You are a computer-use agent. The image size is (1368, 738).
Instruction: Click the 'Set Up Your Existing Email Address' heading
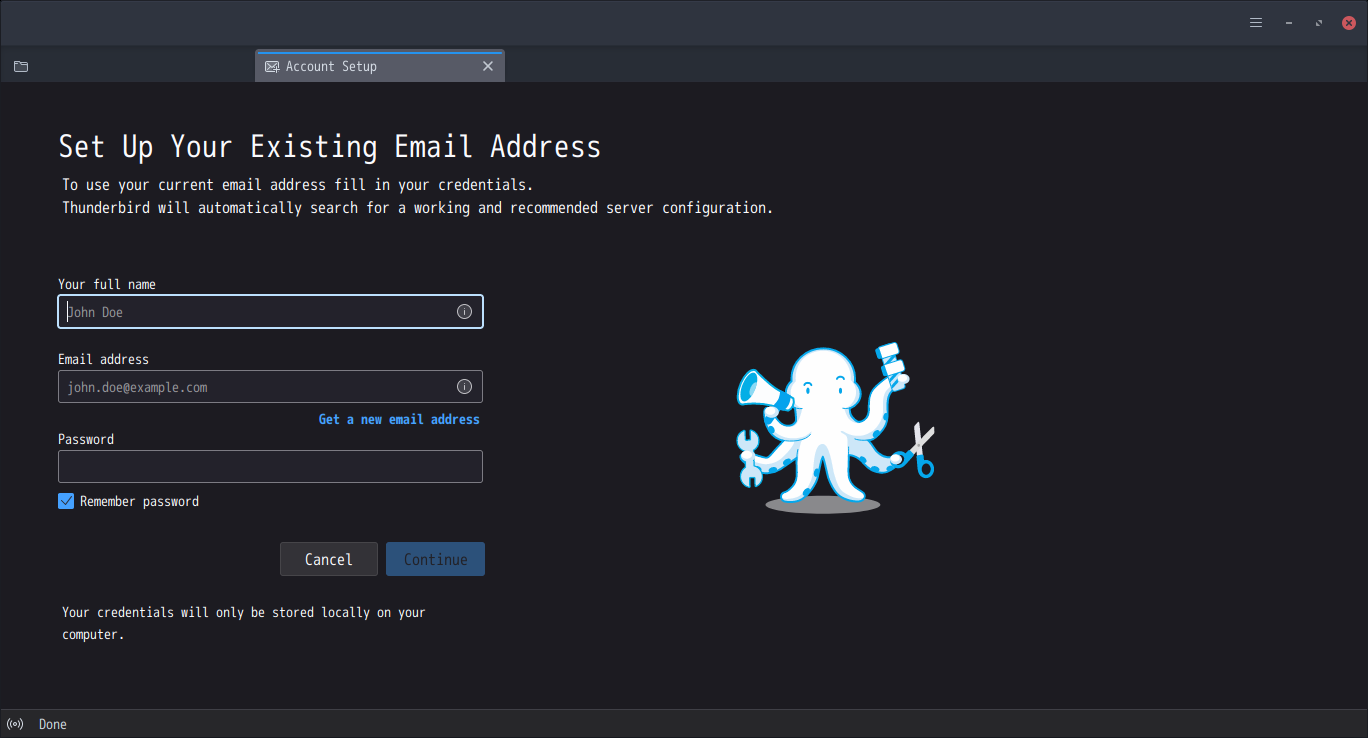pyautogui.click(x=330, y=147)
